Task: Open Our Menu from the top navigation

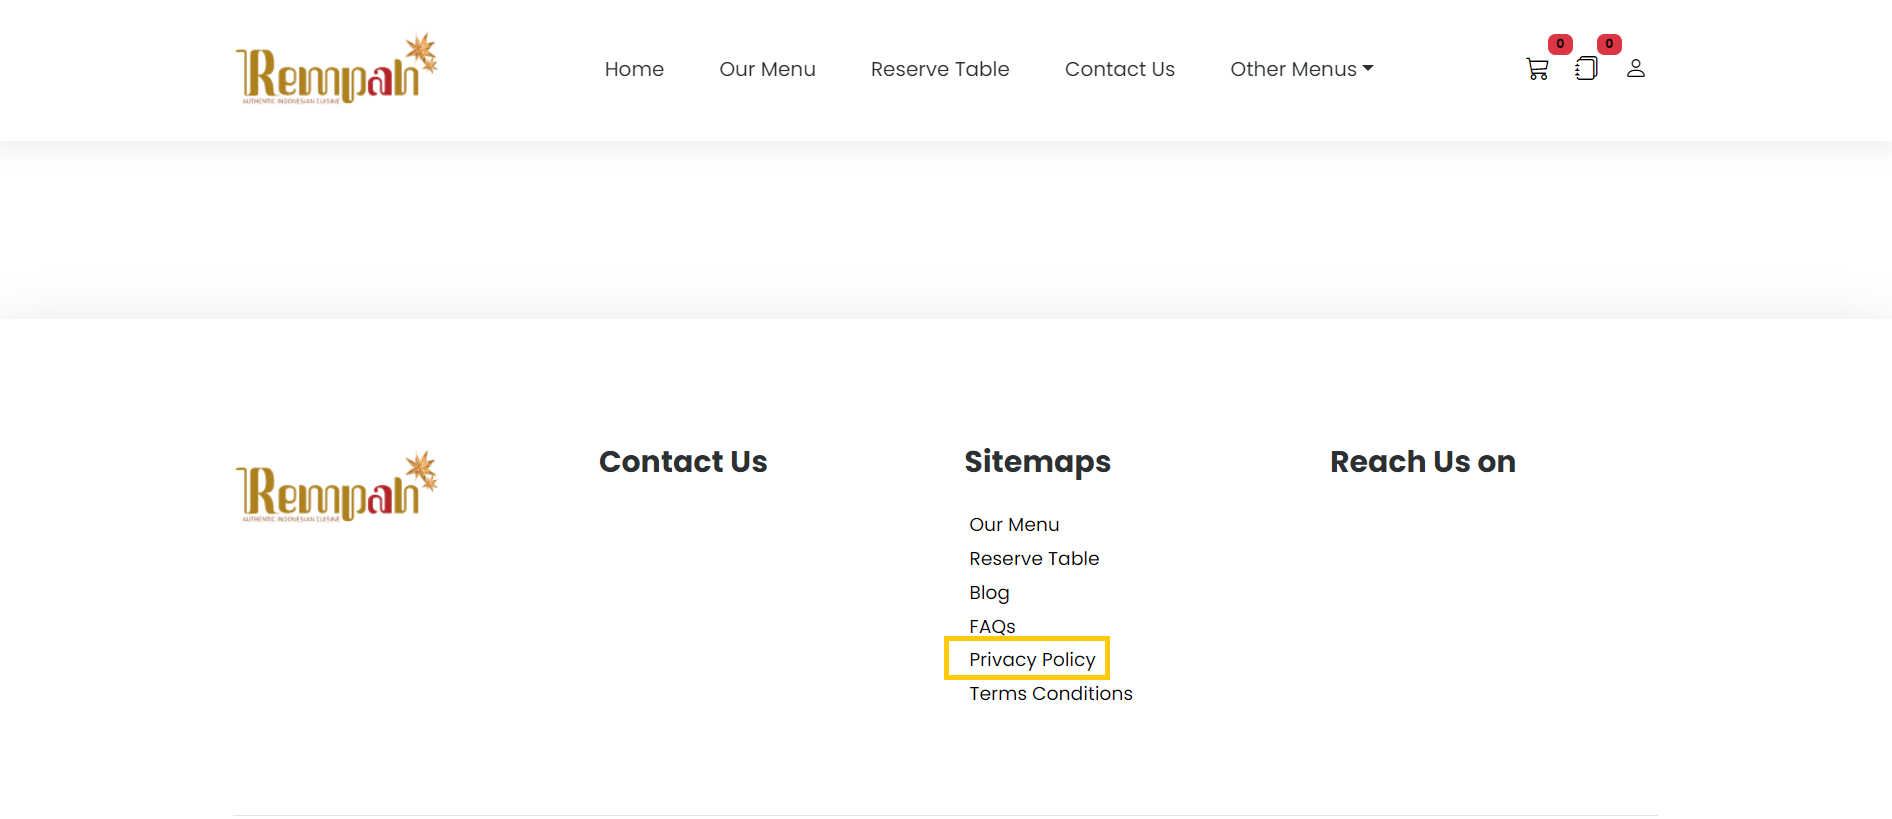Action: click(x=767, y=69)
